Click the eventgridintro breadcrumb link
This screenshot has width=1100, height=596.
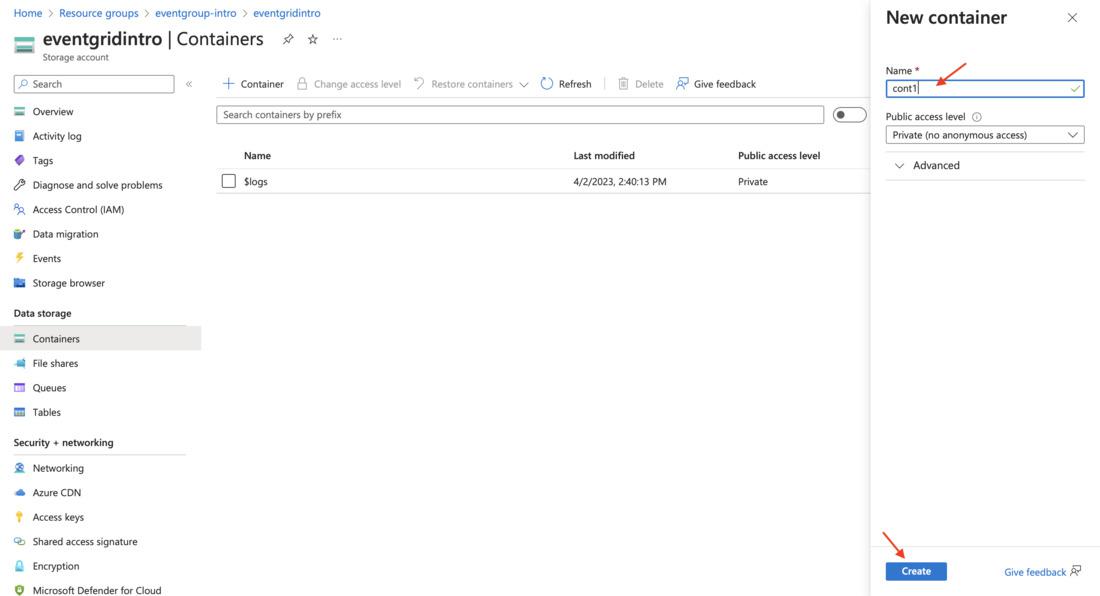click(x=287, y=13)
